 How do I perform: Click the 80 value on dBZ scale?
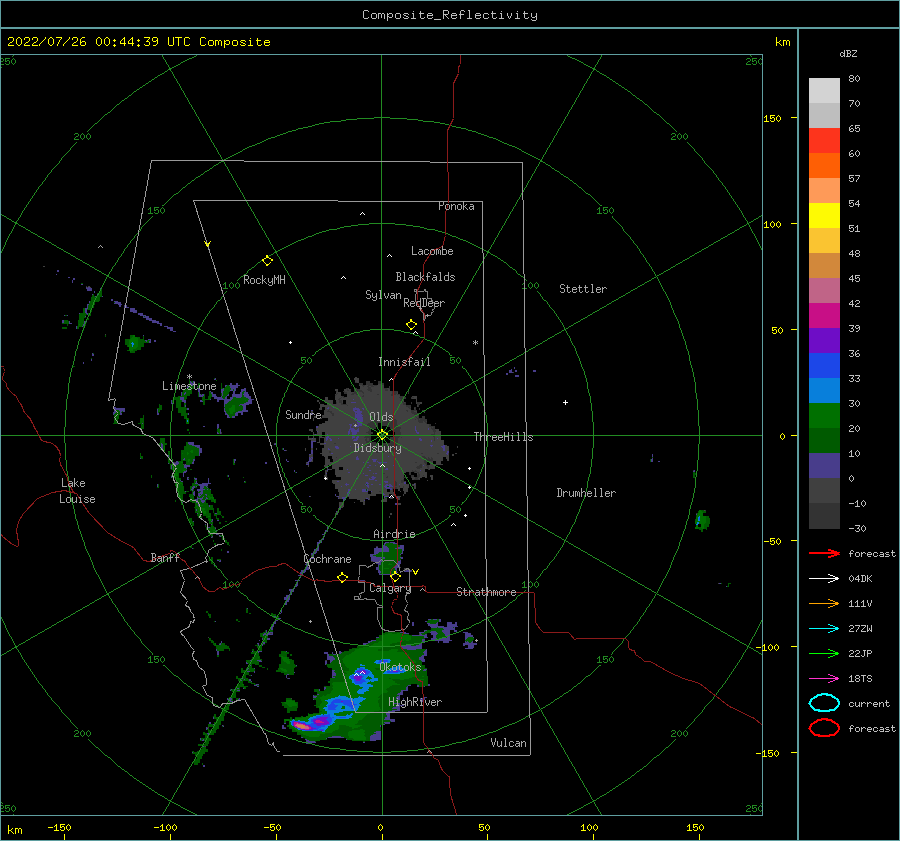click(x=854, y=78)
